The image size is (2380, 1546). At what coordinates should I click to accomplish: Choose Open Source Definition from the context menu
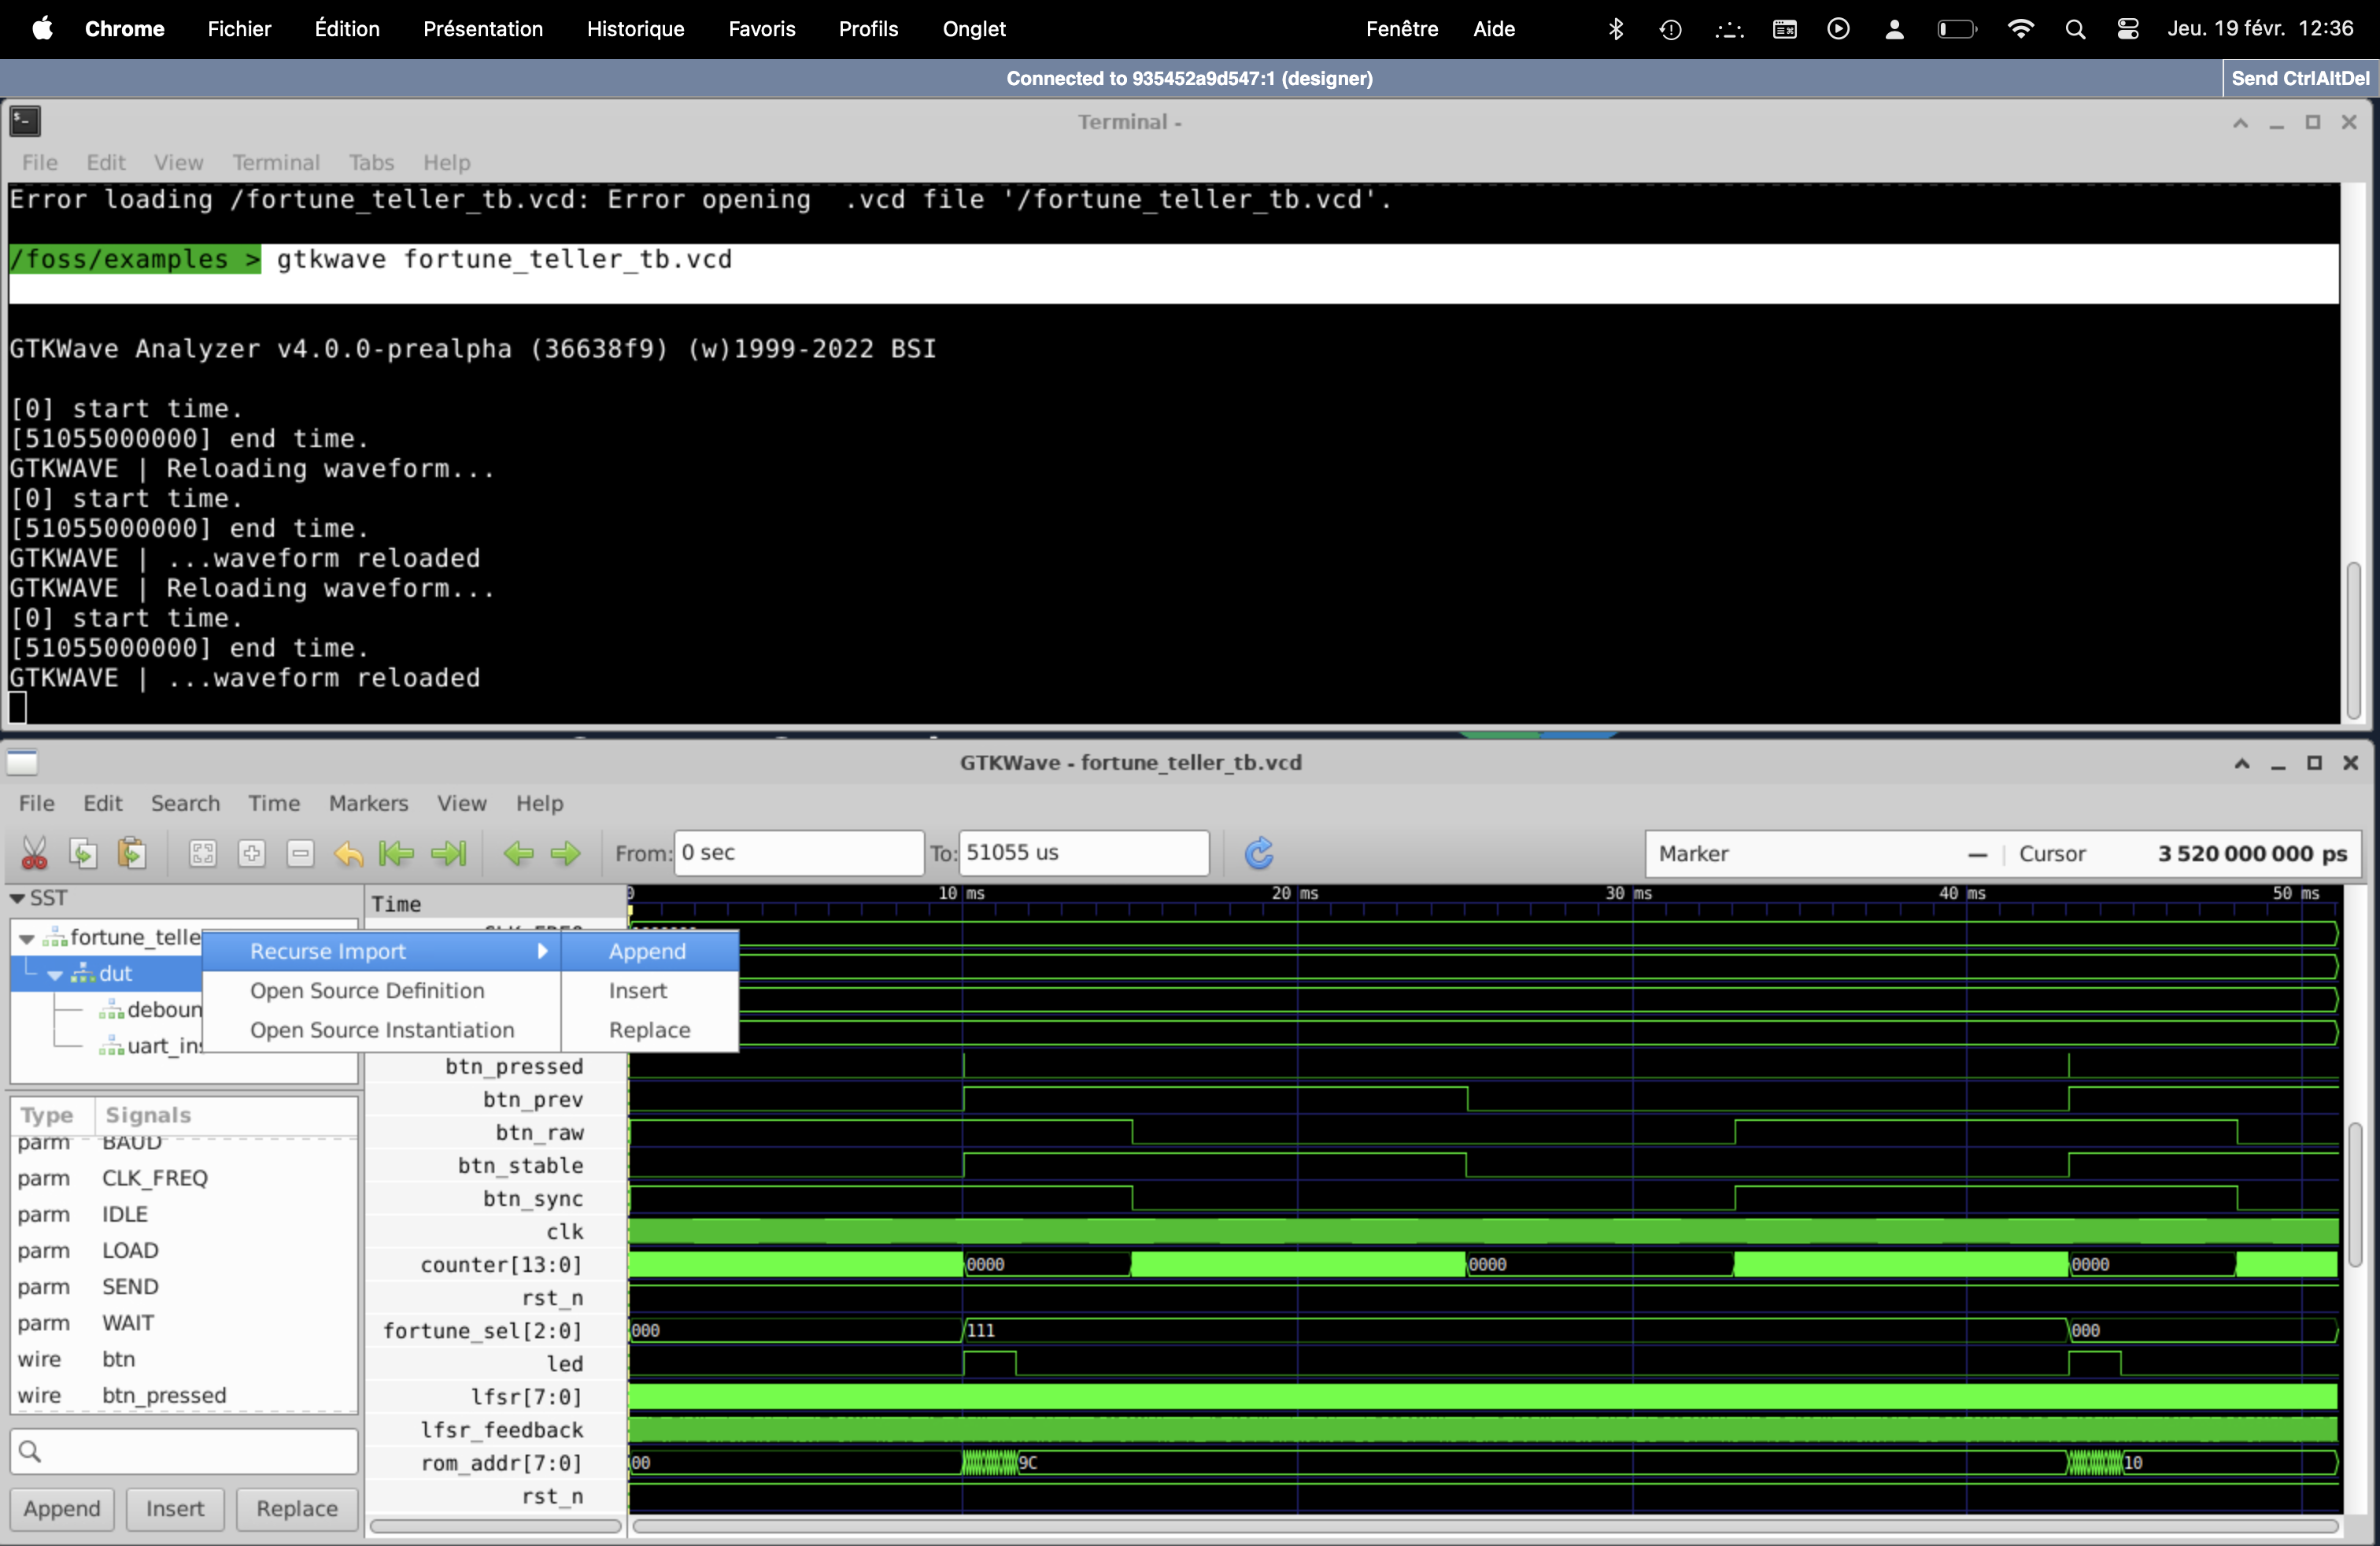[x=367, y=990]
